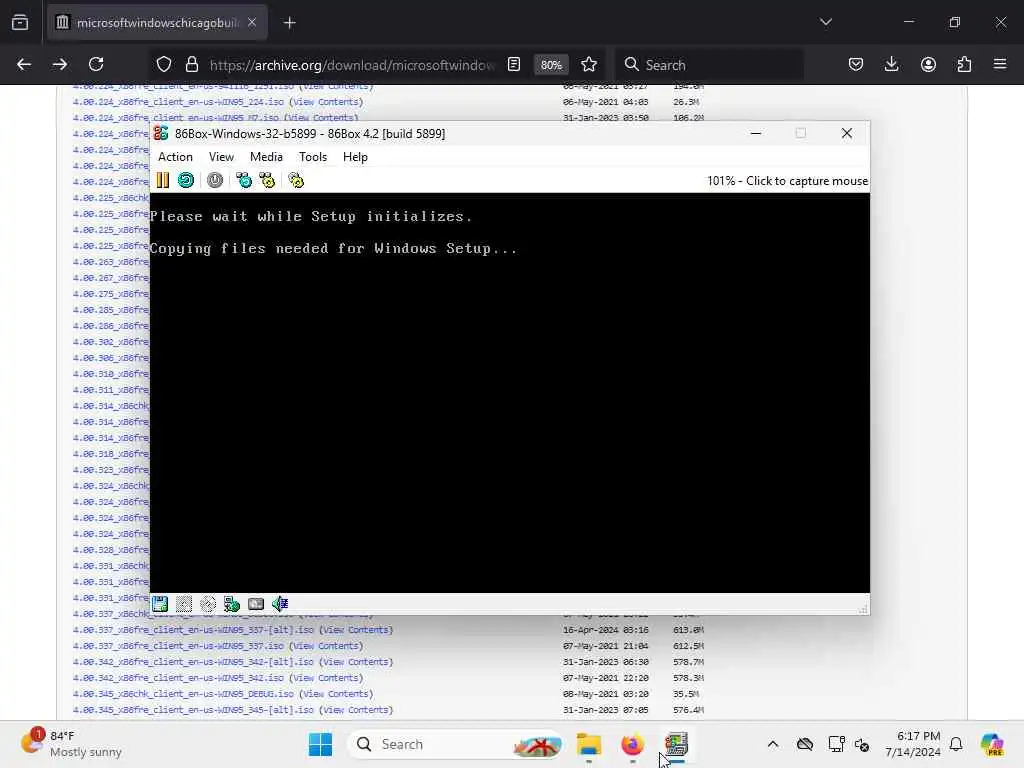The image size is (1024, 768).
Task: Expand the hidden system tray icons chevron
Action: click(773, 744)
